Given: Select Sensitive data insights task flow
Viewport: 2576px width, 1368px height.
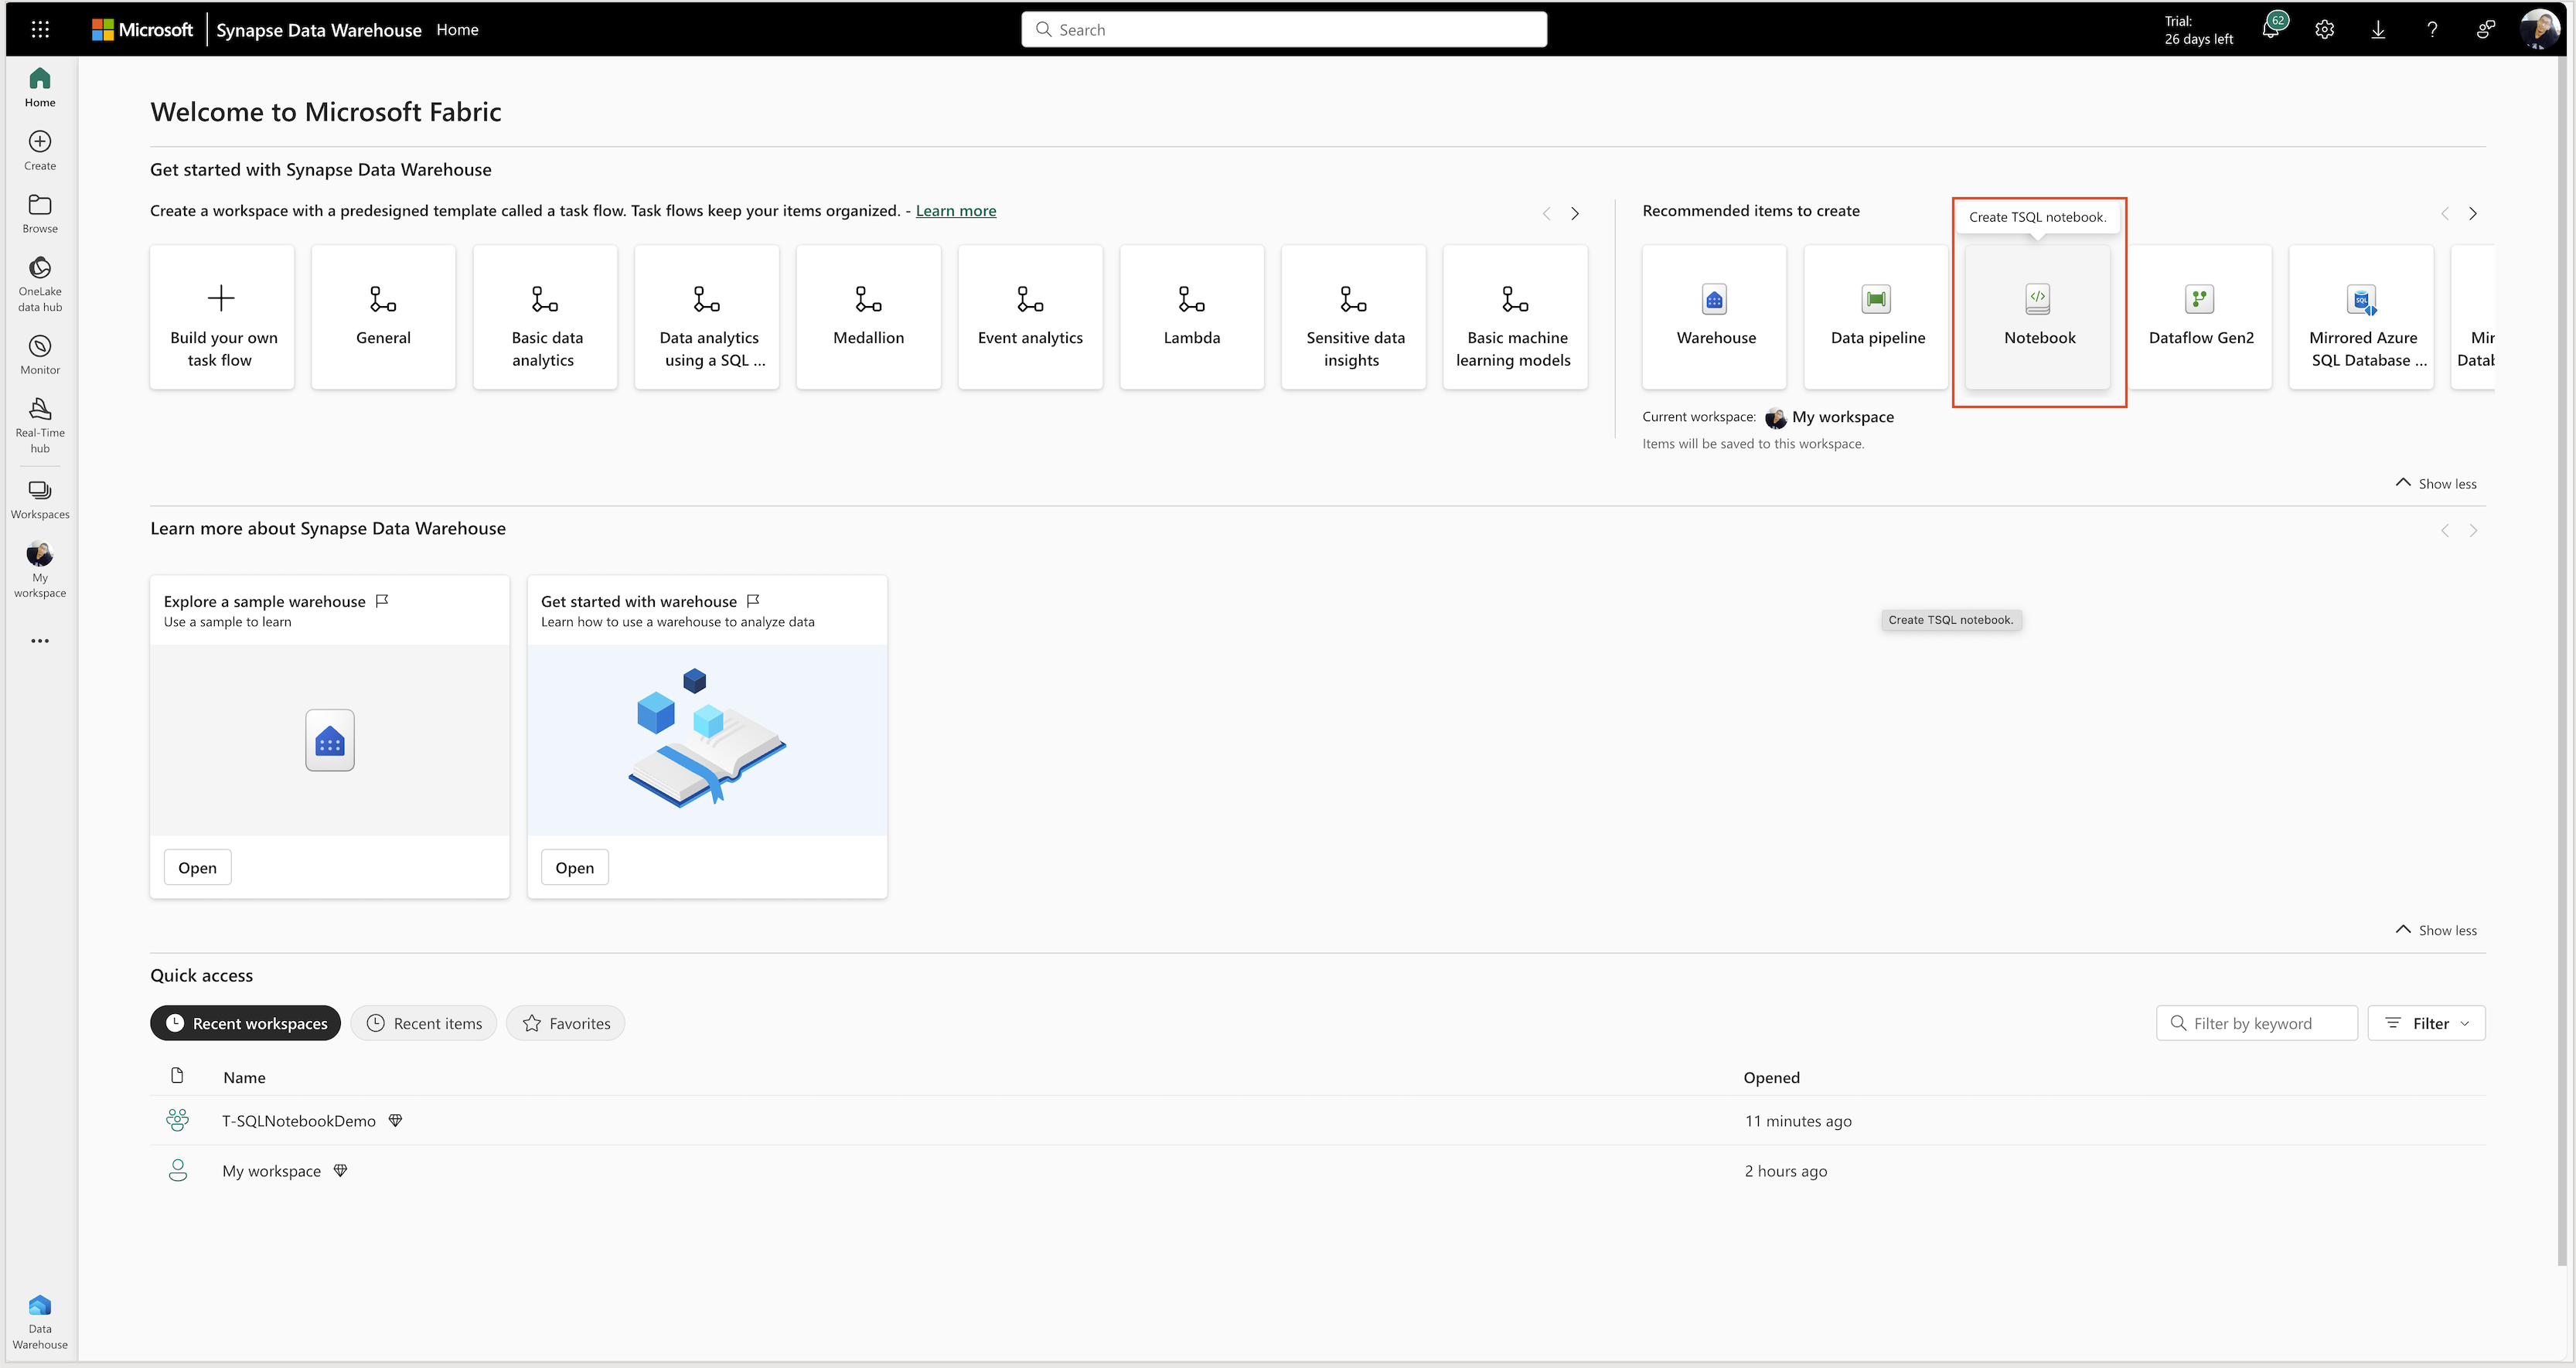Looking at the screenshot, I should [x=1353, y=317].
